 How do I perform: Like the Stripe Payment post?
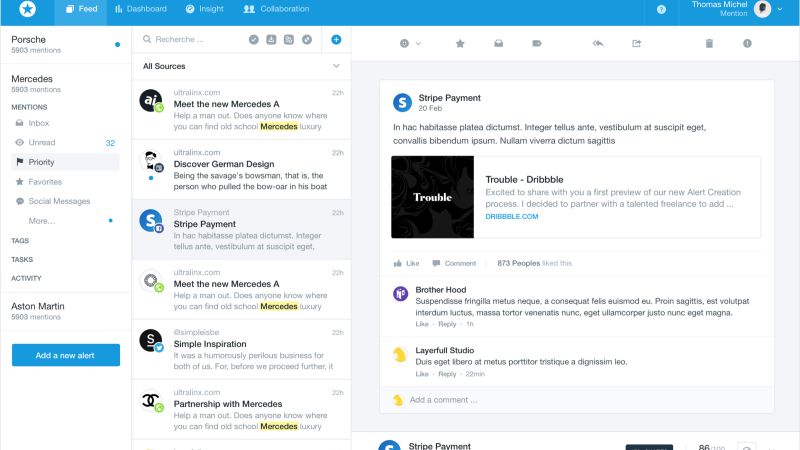tap(407, 263)
